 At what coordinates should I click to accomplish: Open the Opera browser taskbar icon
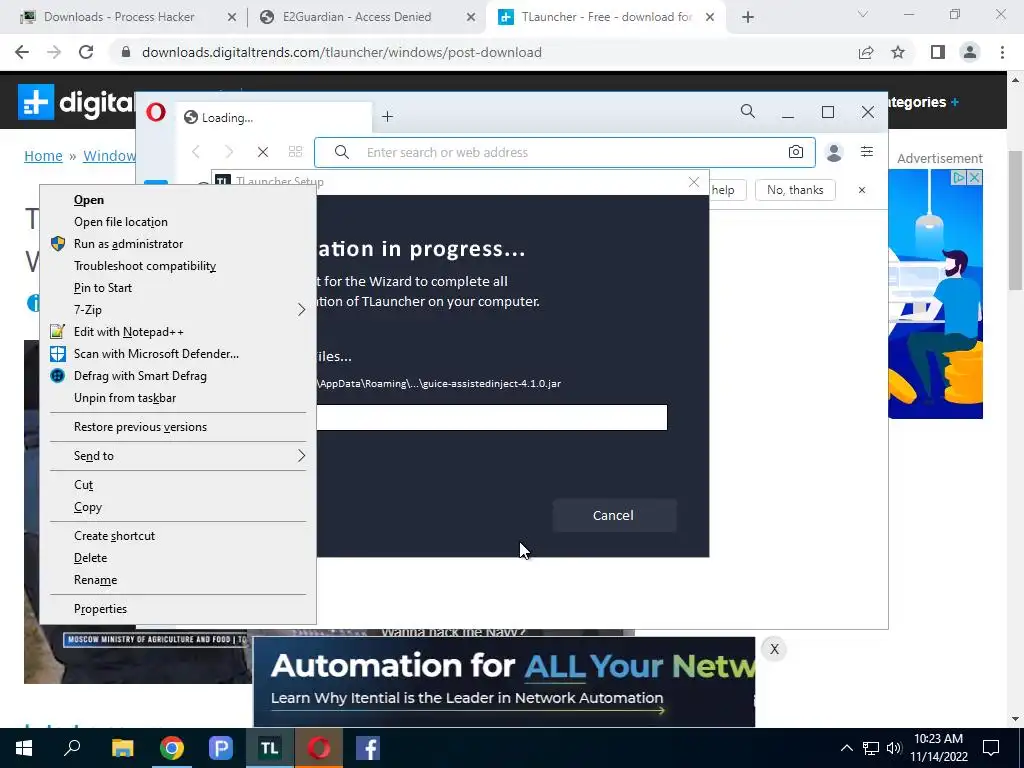point(319,748)
